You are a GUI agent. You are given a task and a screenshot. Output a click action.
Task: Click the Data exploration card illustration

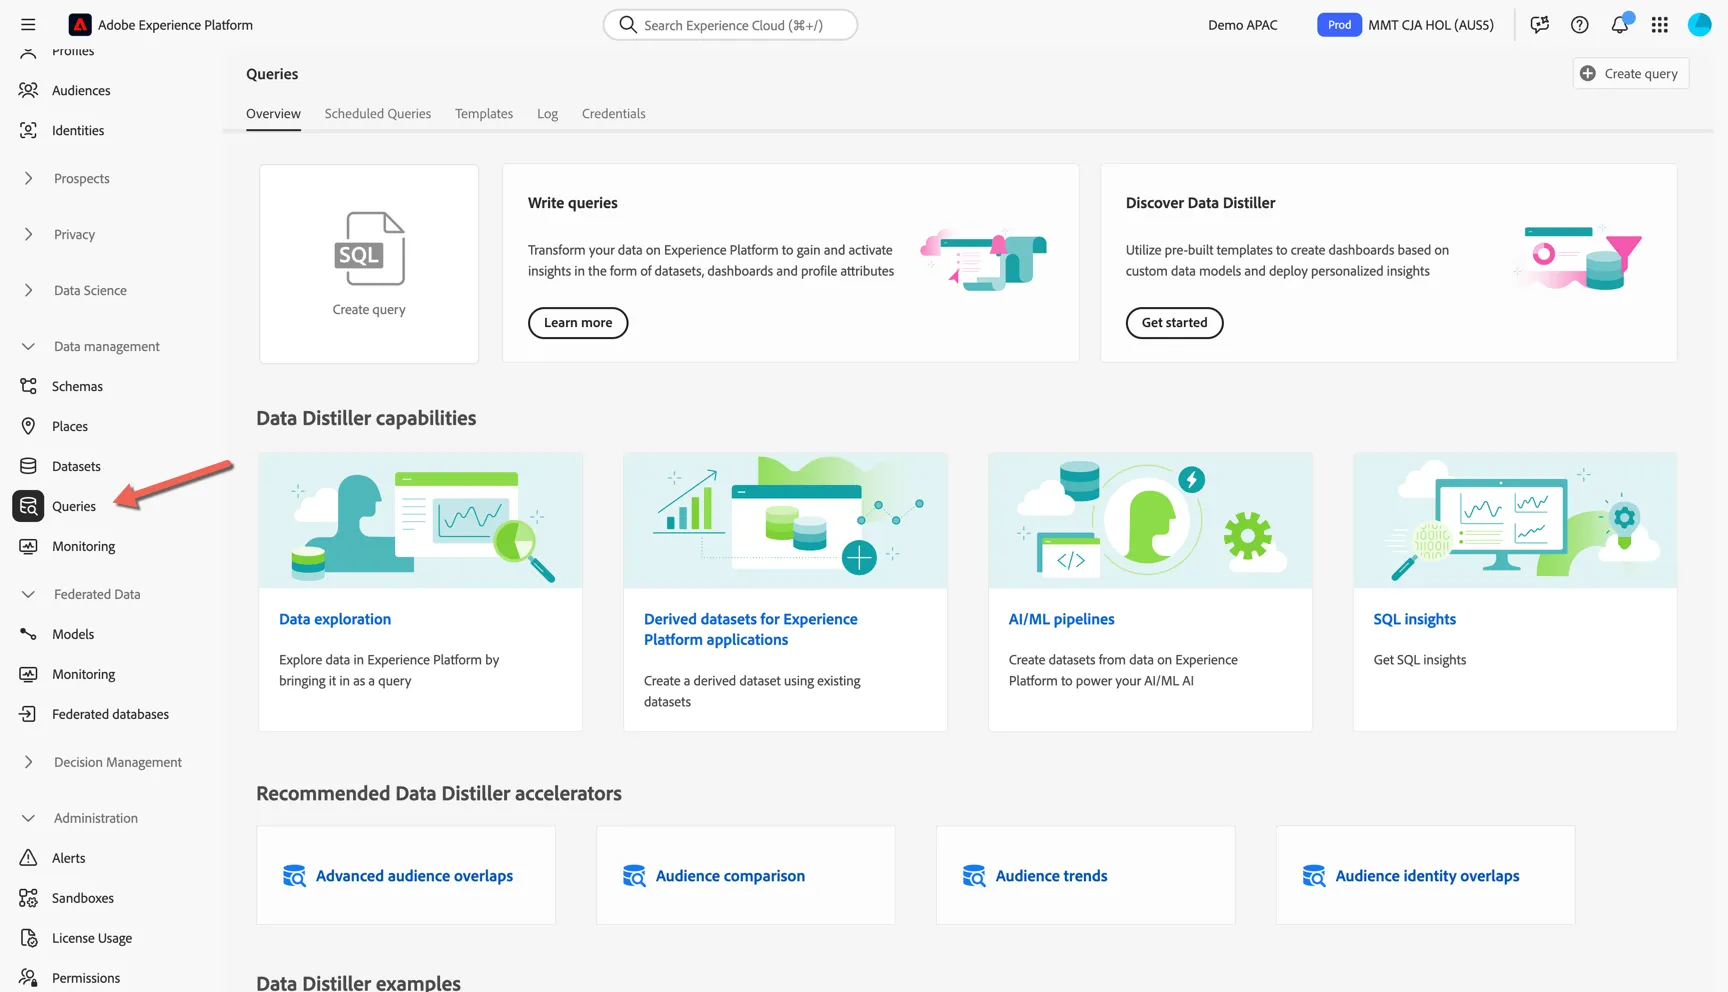point(421,520)
